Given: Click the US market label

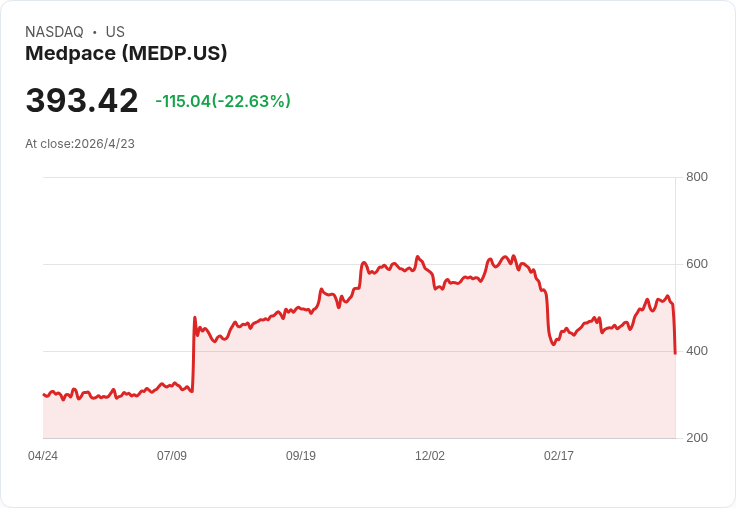Looking at the screenshot, I should click(115, 32).
